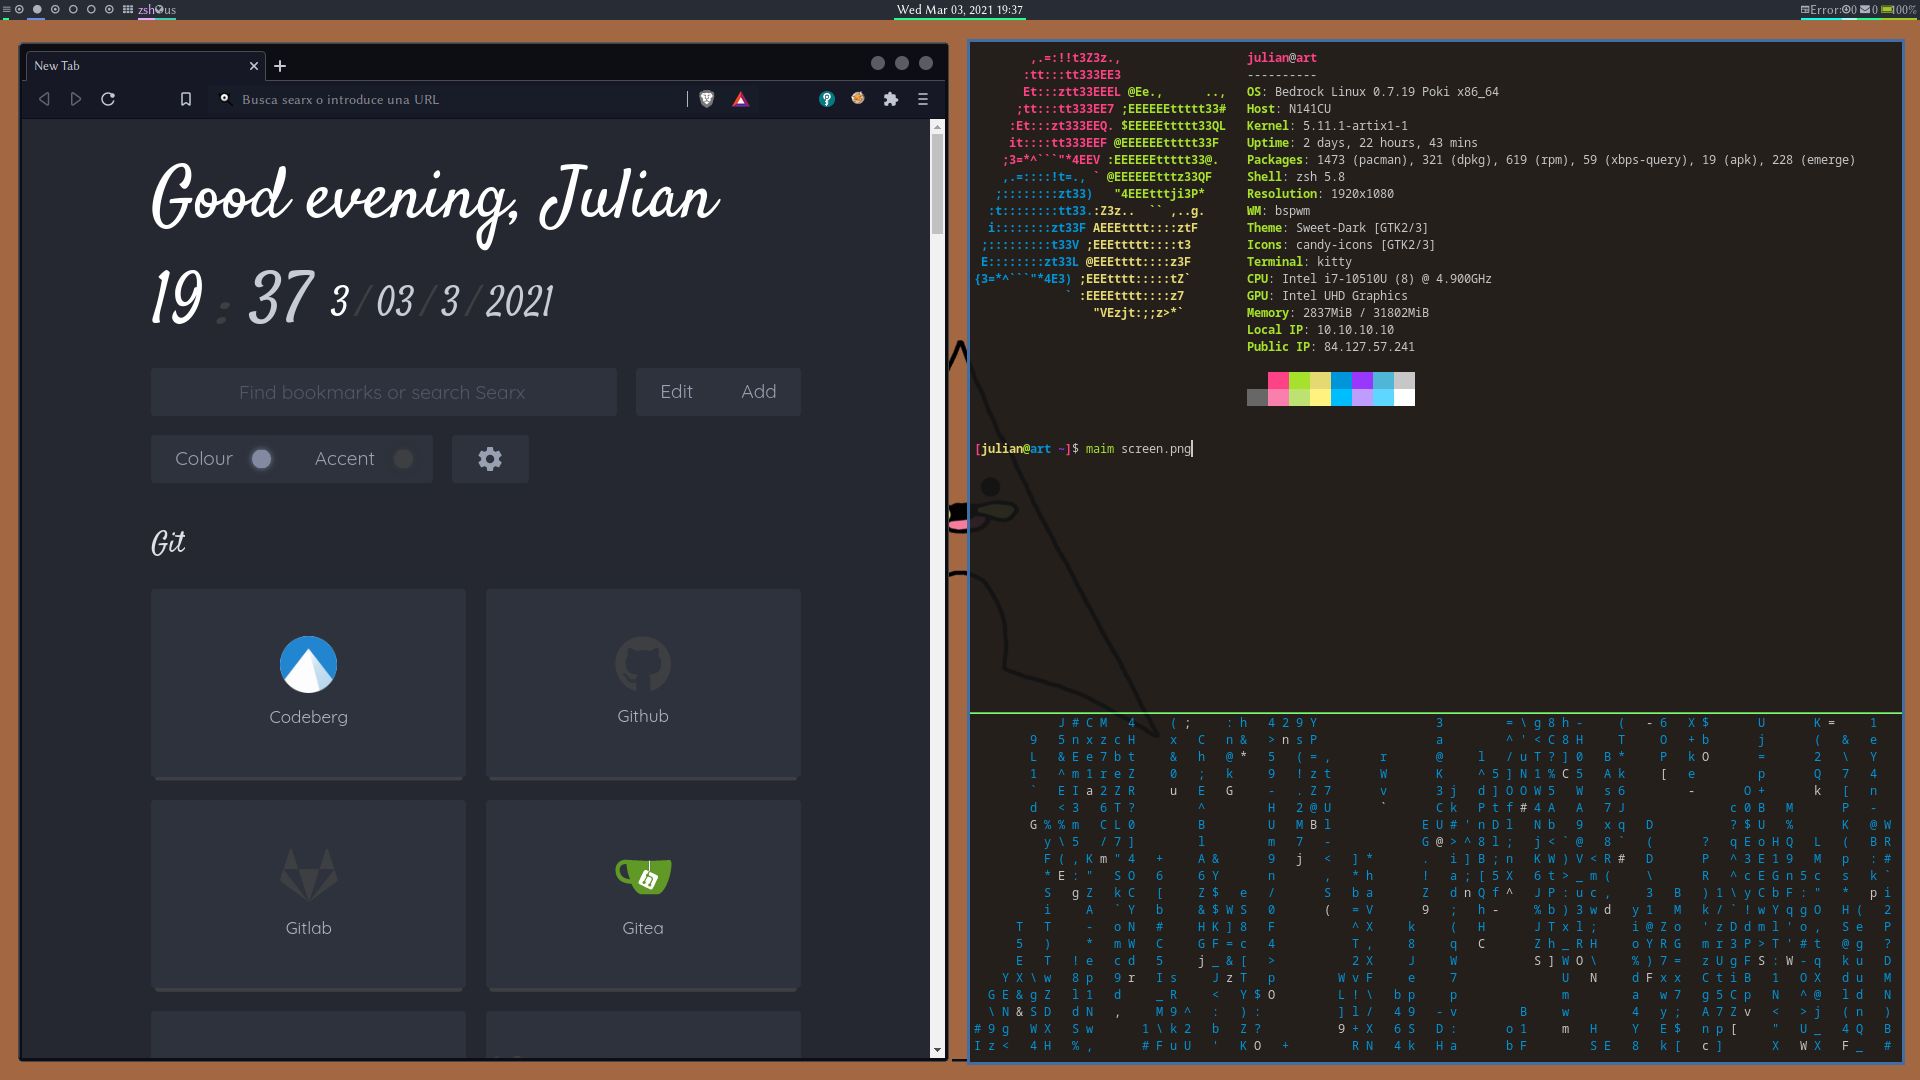Screen dimensions: 1920x1080
Task: Click the browser extensions puzzle icon
Action: point(891,99)
